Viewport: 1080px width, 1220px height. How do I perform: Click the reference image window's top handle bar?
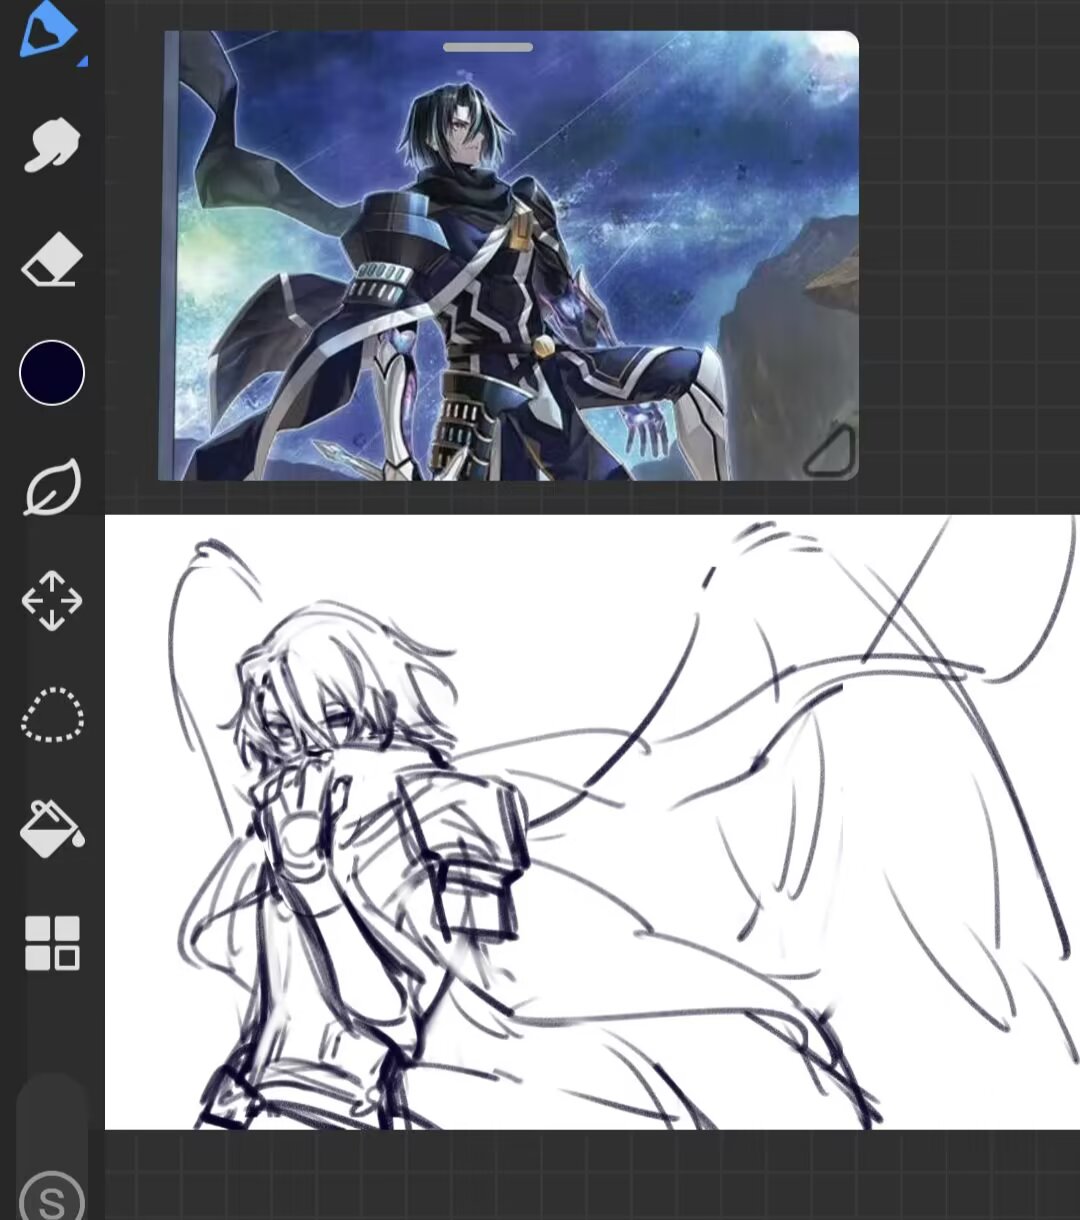tap(488, 47)
